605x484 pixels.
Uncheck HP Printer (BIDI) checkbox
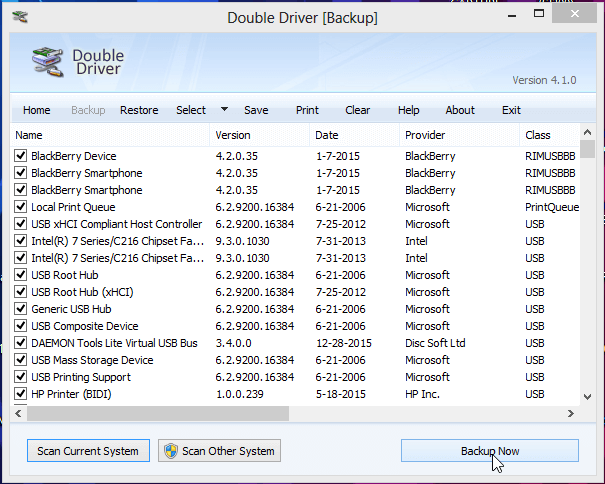tap(20, 393)
